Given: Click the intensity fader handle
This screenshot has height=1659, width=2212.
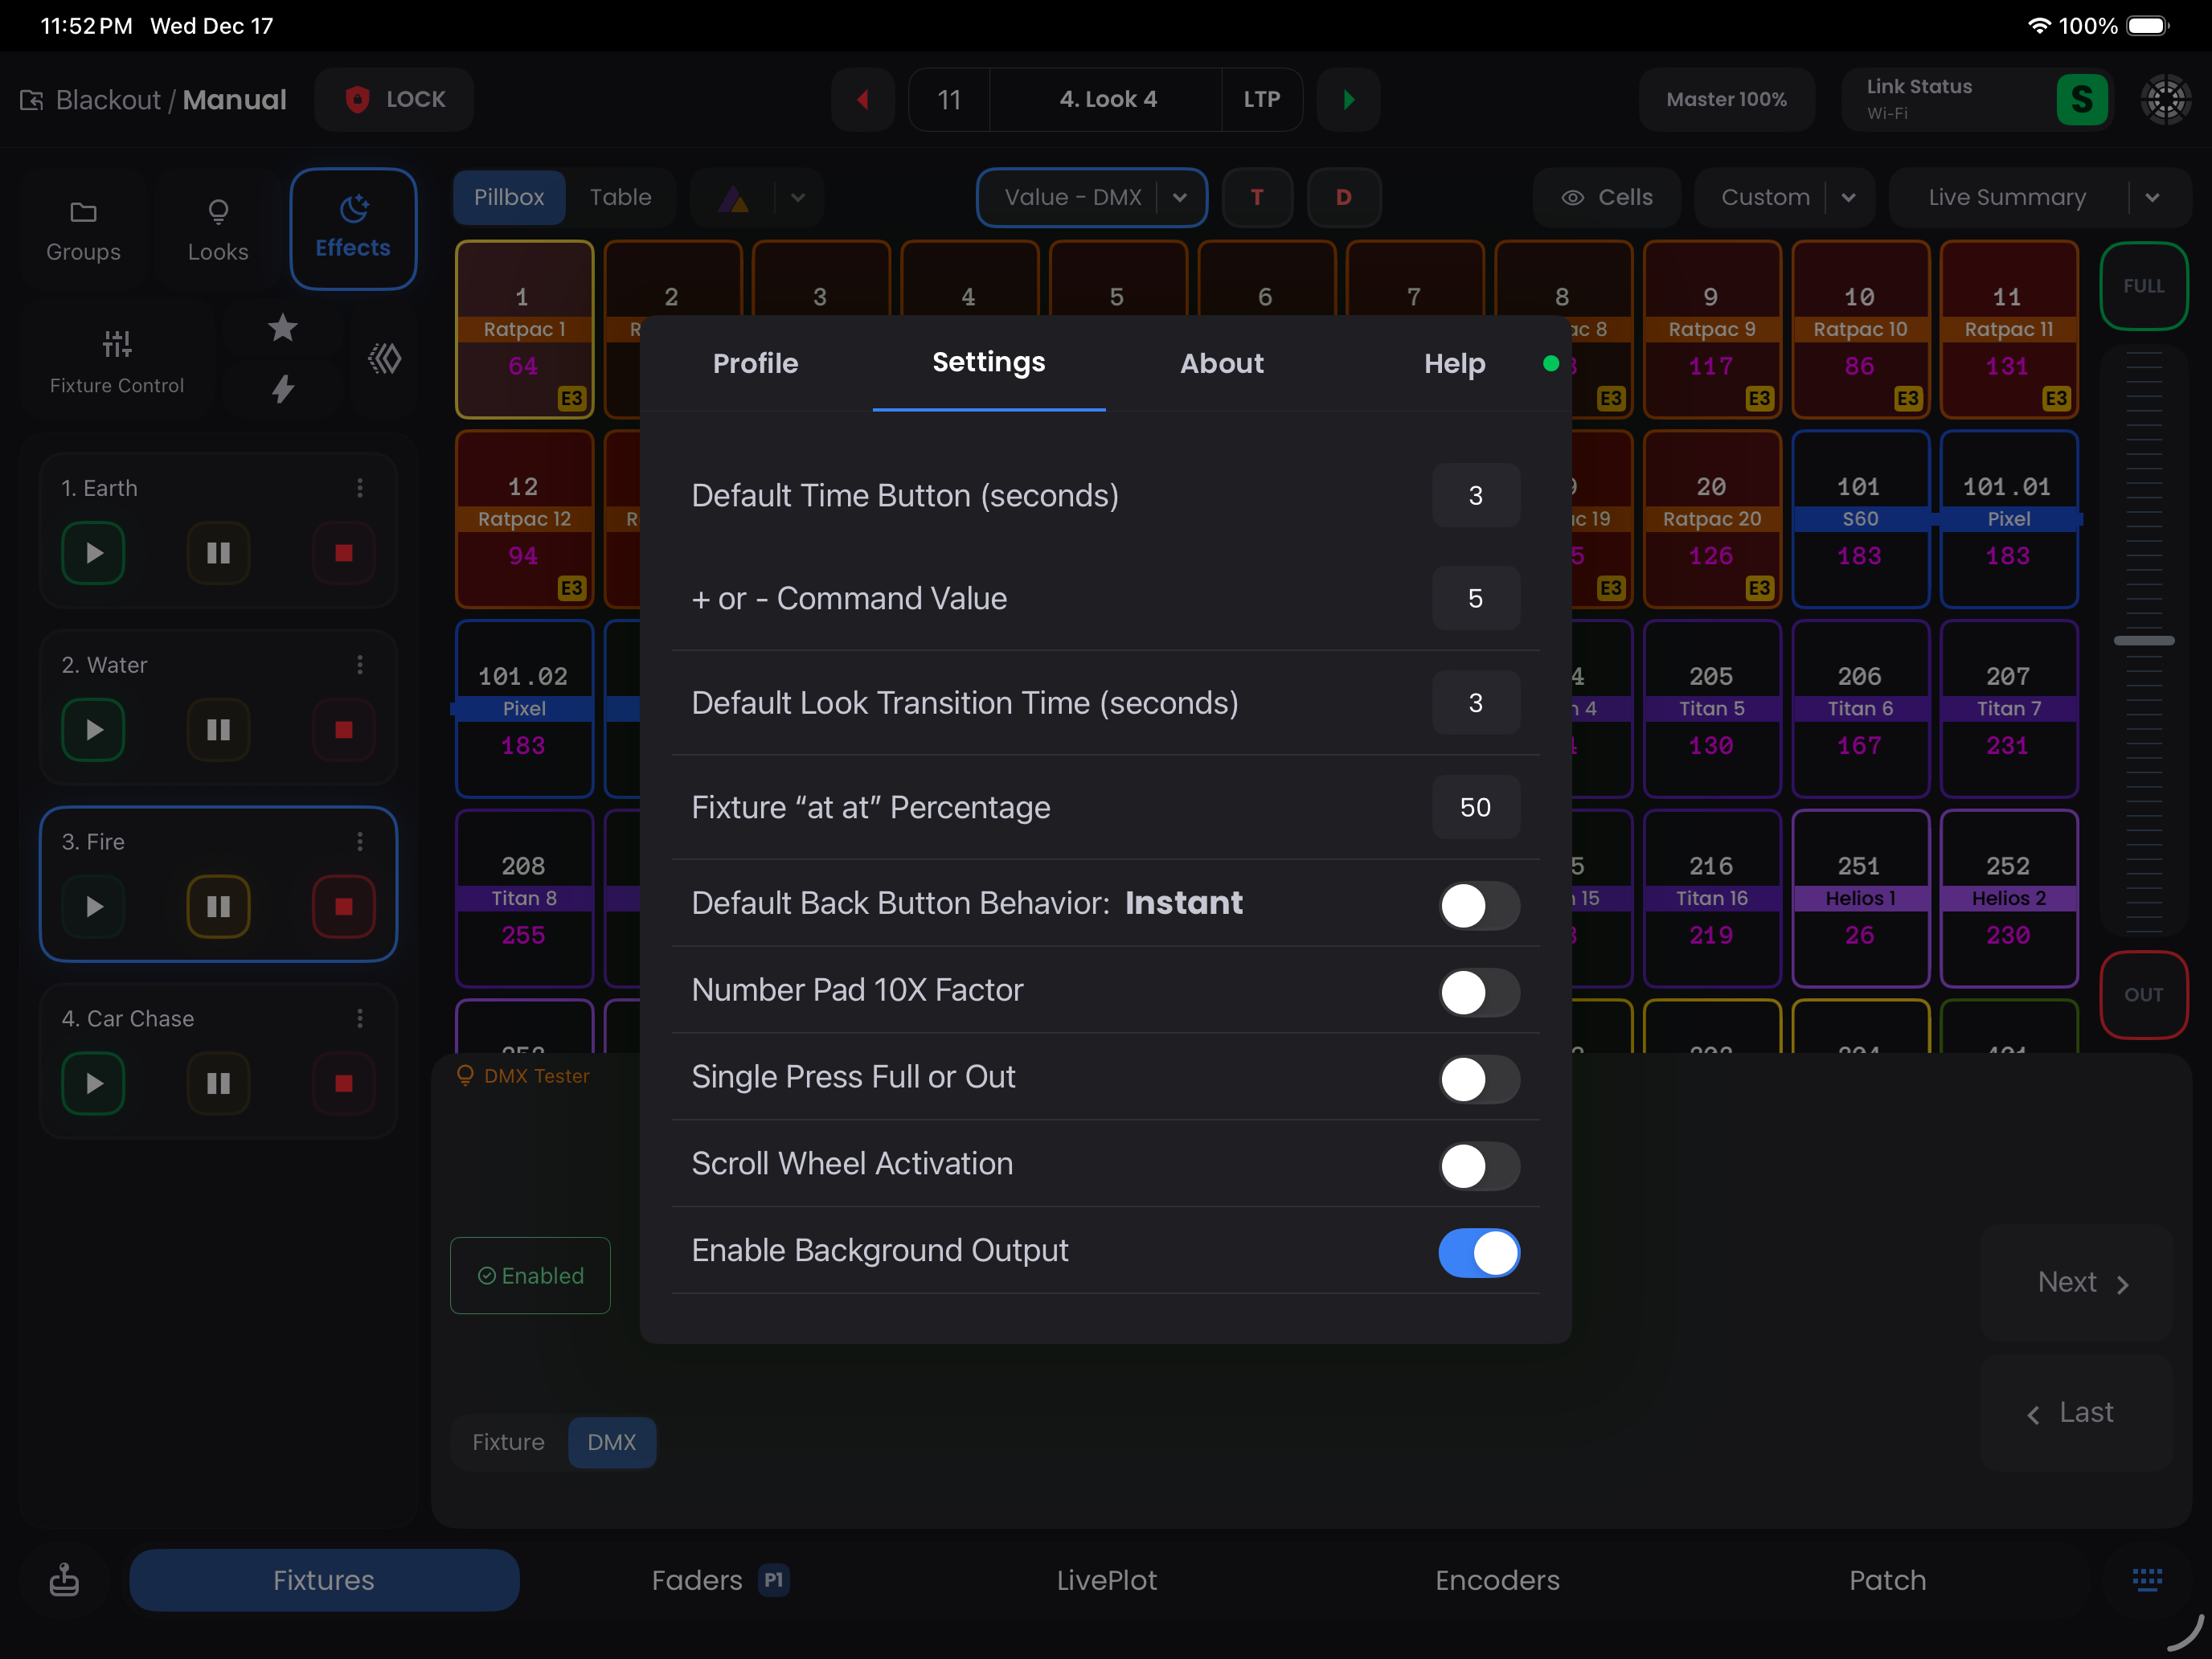Looking at the screenshot, I should click(x=2143, y=640).
